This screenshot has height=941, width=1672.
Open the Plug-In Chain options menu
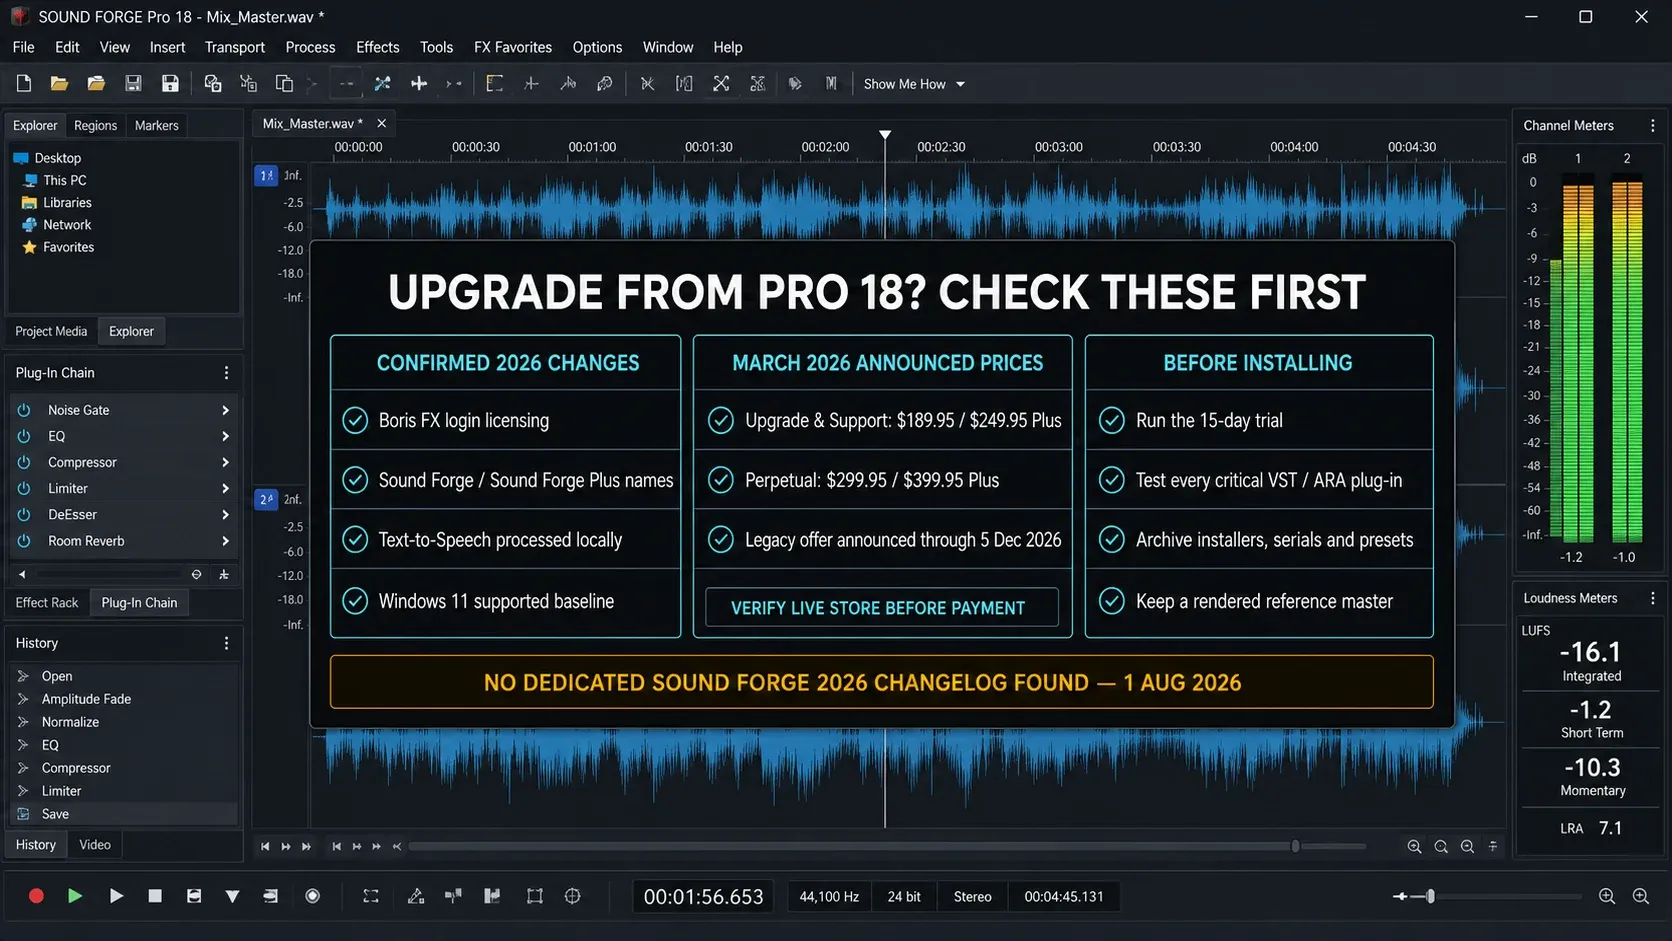click(x=226, y=373)
